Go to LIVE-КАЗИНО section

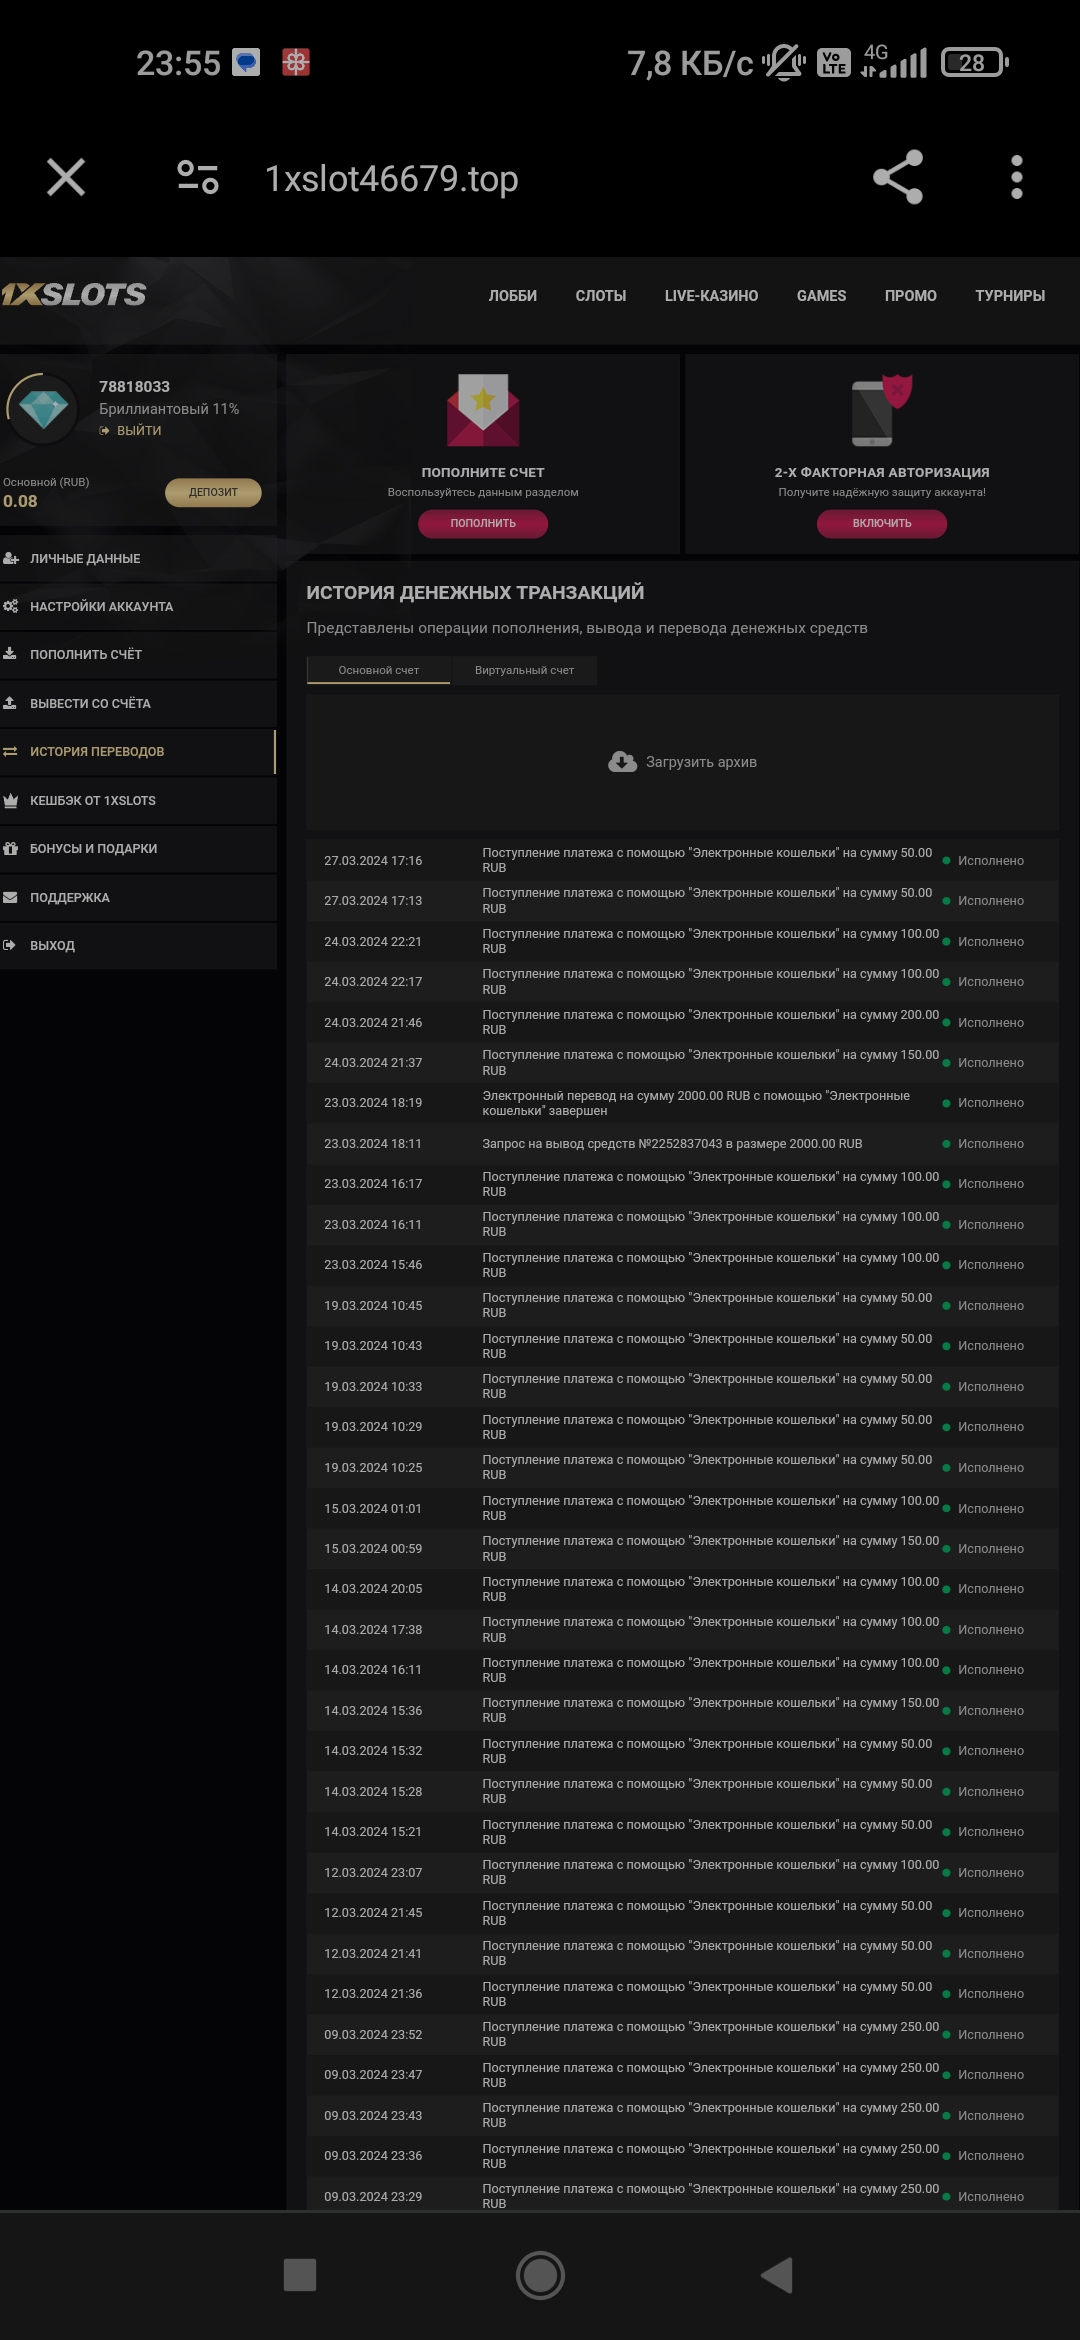711,296
